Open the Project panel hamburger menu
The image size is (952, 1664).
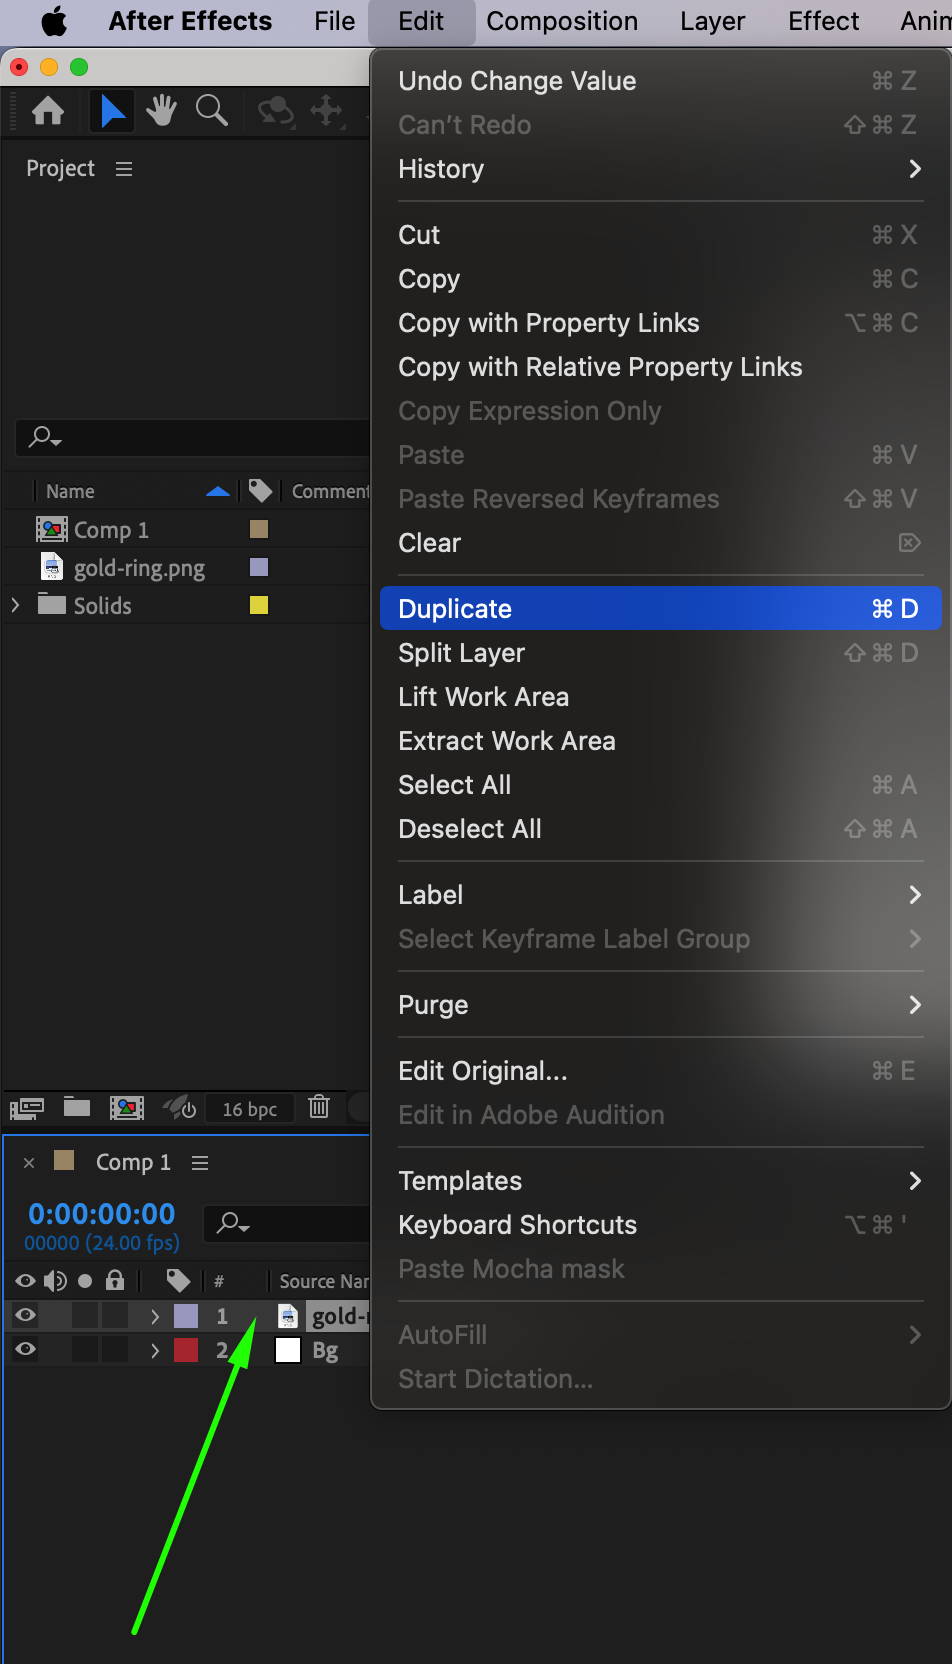point(124,169)
